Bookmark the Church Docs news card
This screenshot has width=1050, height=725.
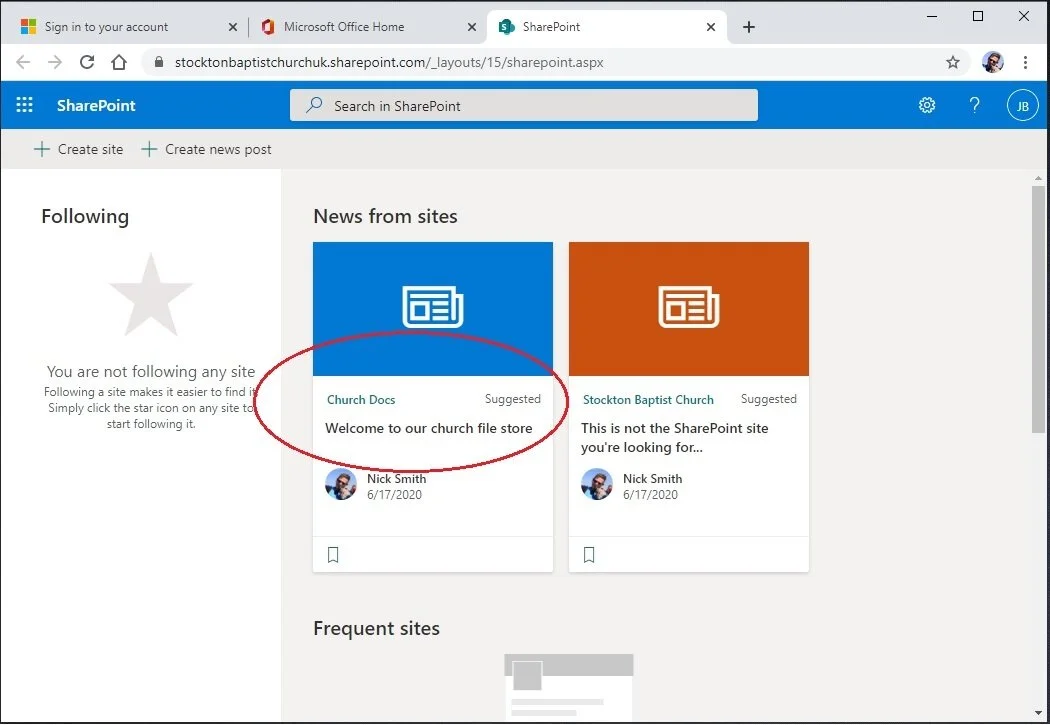(x=333, y=554)
